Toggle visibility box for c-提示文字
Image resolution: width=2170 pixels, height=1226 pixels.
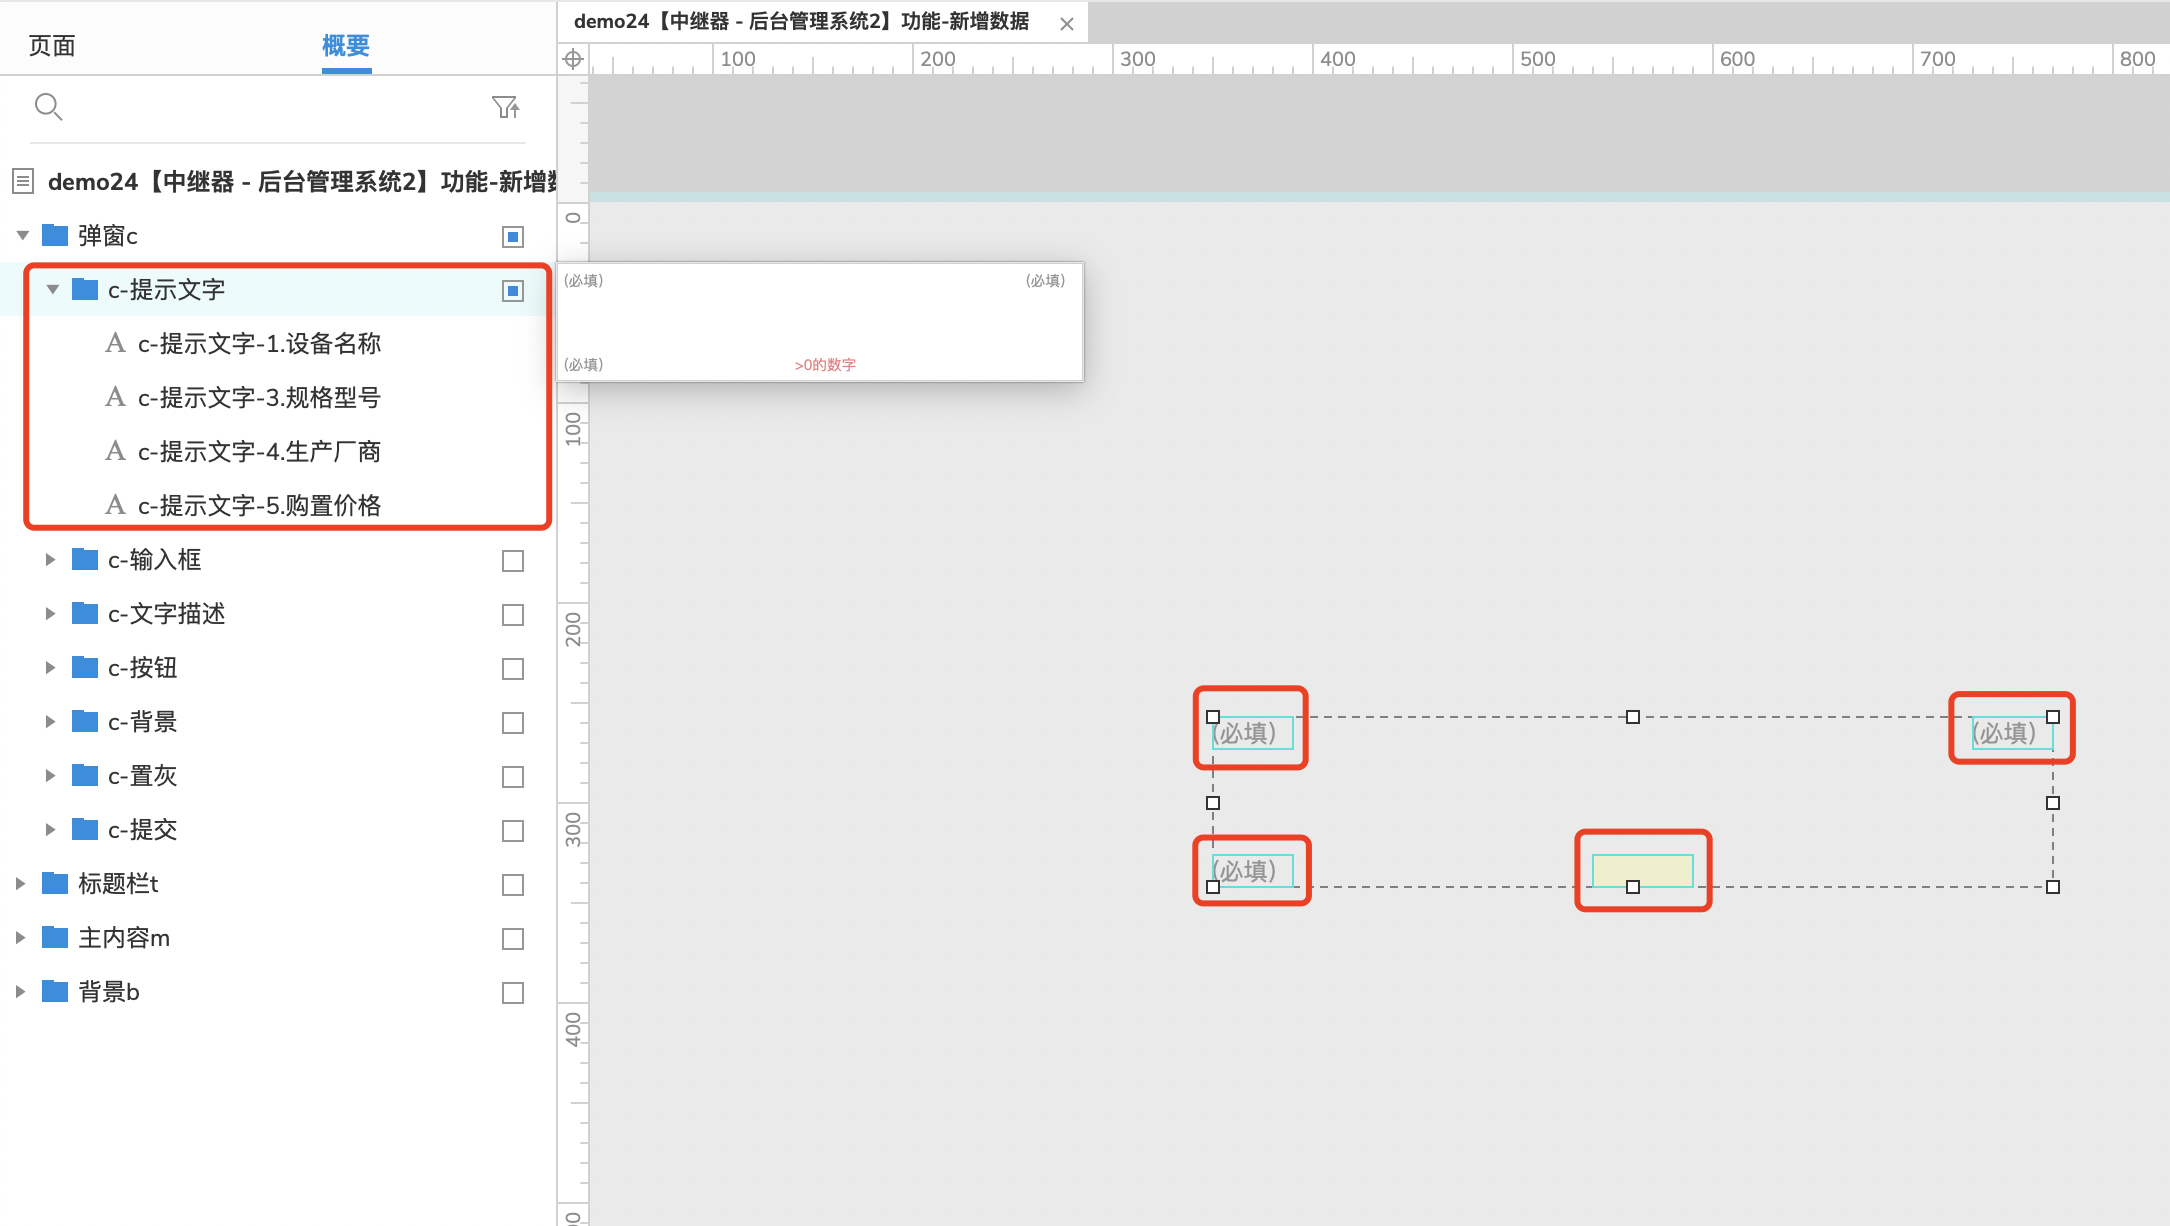coord(513,291)
